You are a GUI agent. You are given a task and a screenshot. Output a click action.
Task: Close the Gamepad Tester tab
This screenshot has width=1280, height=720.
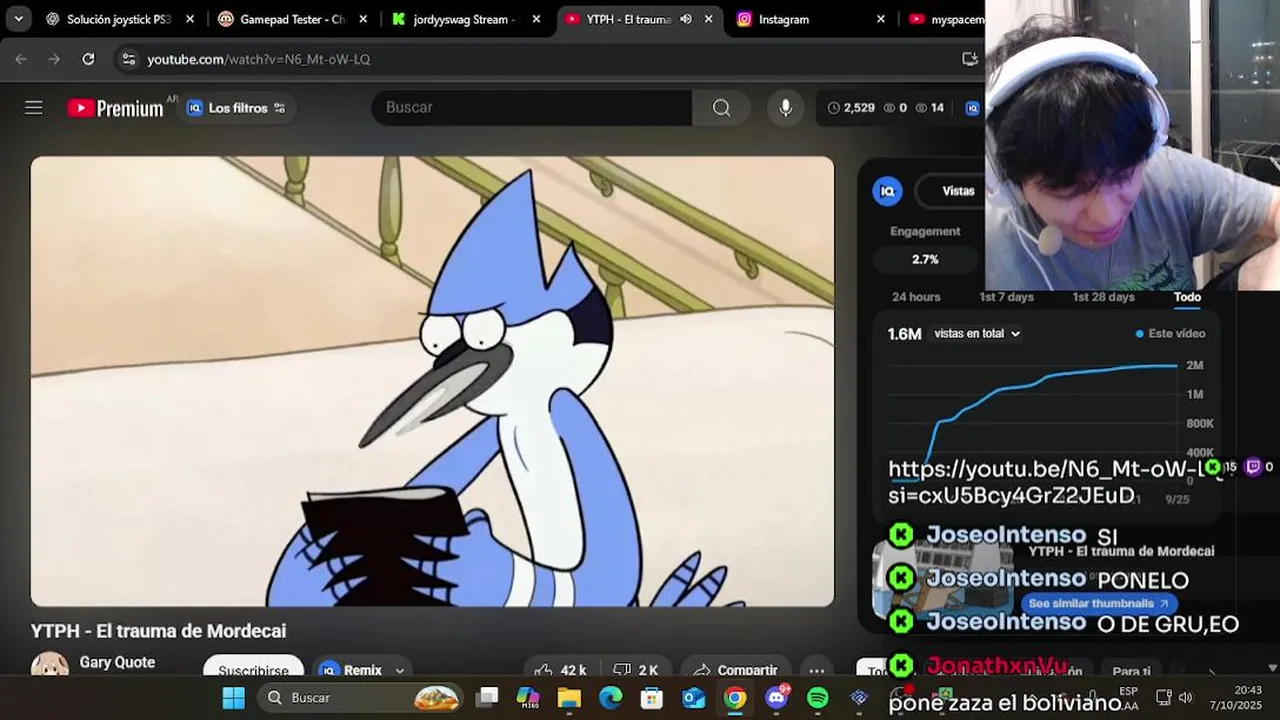[363, 19]
